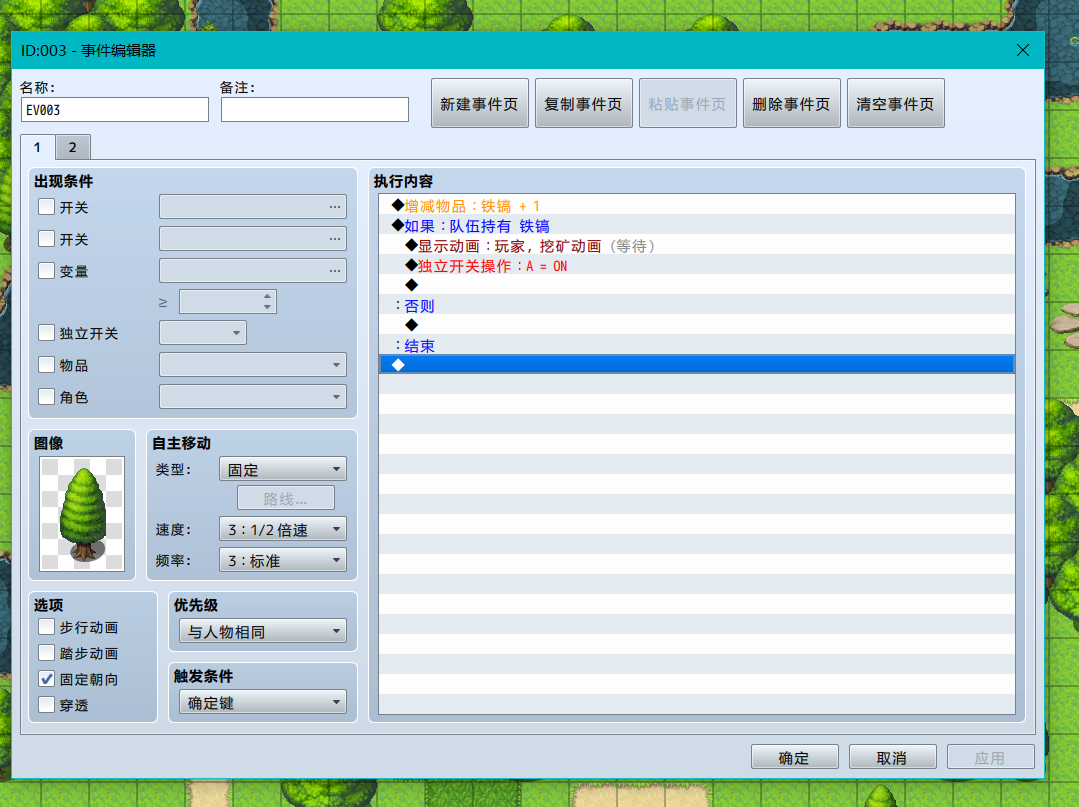Select the 增减物品 铁镐 command line
This screenshot has width=1079, height=807.
pos(696,206)
